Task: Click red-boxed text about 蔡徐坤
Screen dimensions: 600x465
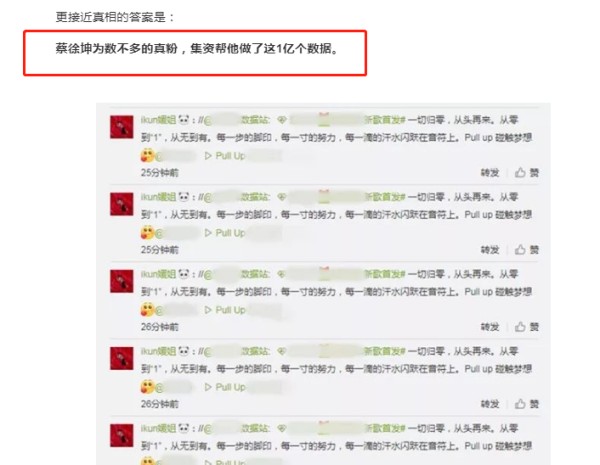Action: 197,49
